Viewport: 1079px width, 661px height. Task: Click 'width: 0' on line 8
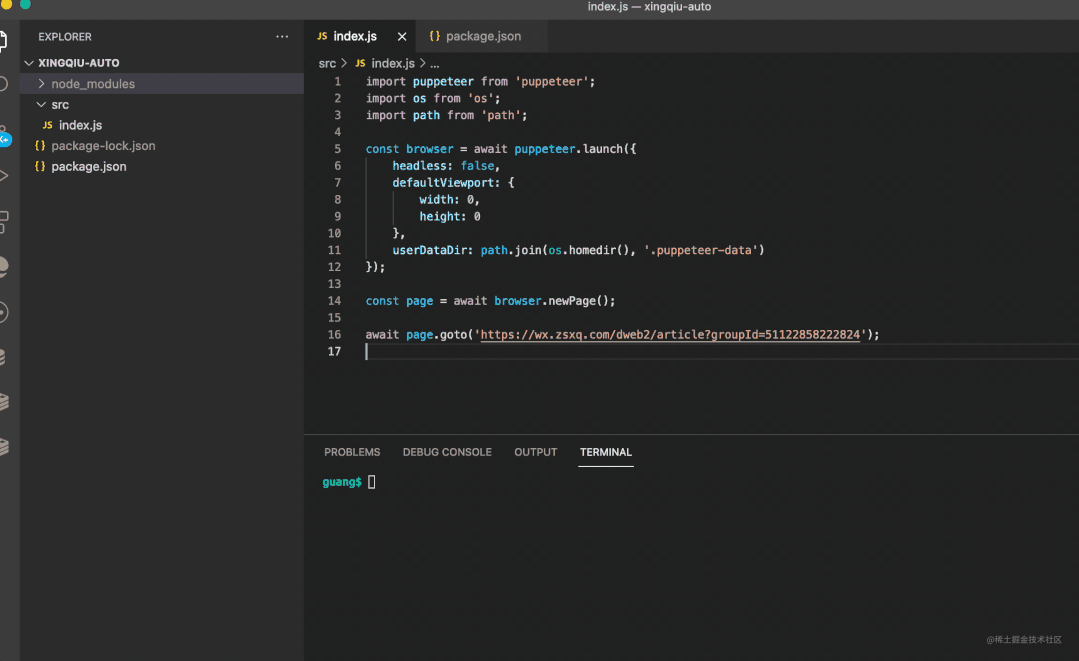(x=447, y=199)
